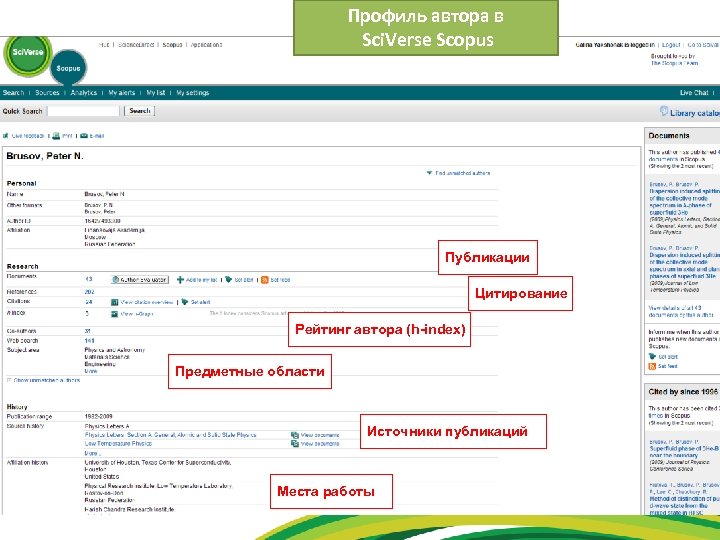720x540 pixels.
Task: Open My alerts in navigation bar
Action: (122, 93)
